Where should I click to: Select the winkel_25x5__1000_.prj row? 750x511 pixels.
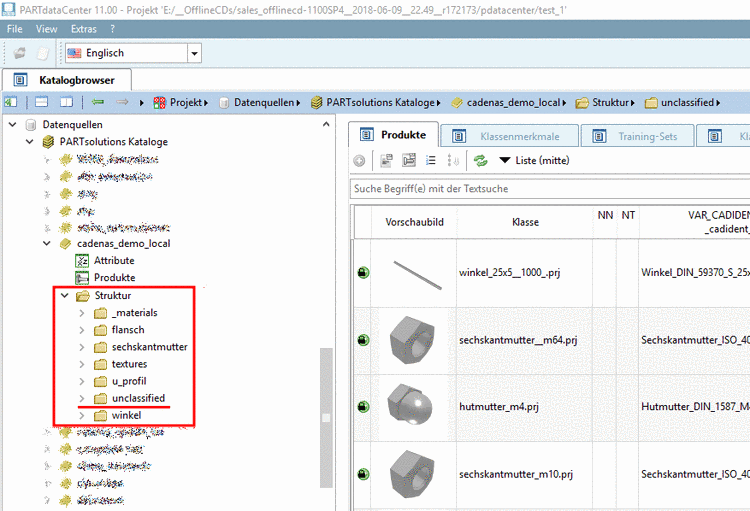tap(551, 273)
